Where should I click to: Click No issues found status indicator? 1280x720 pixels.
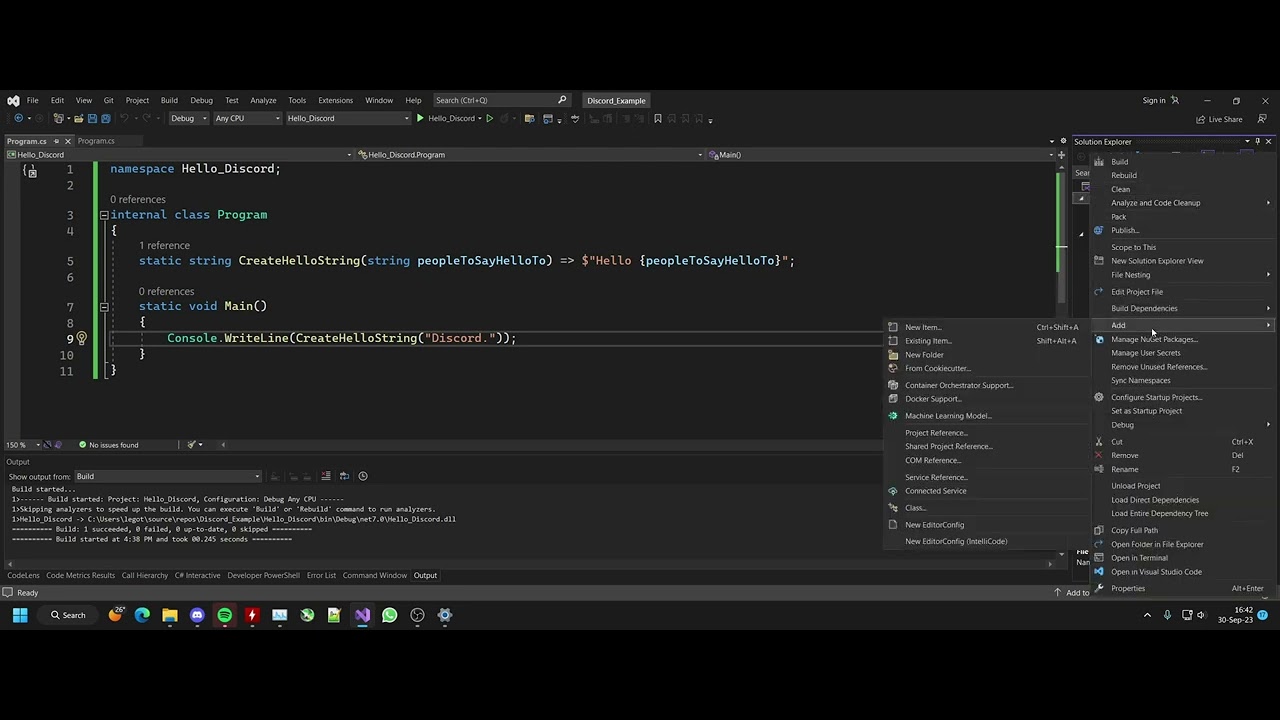point(107,444)
